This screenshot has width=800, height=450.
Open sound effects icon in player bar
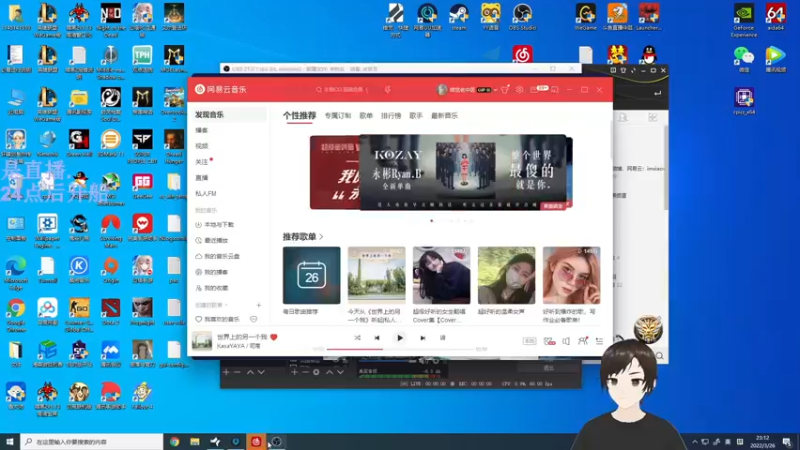tap(549, 341)
